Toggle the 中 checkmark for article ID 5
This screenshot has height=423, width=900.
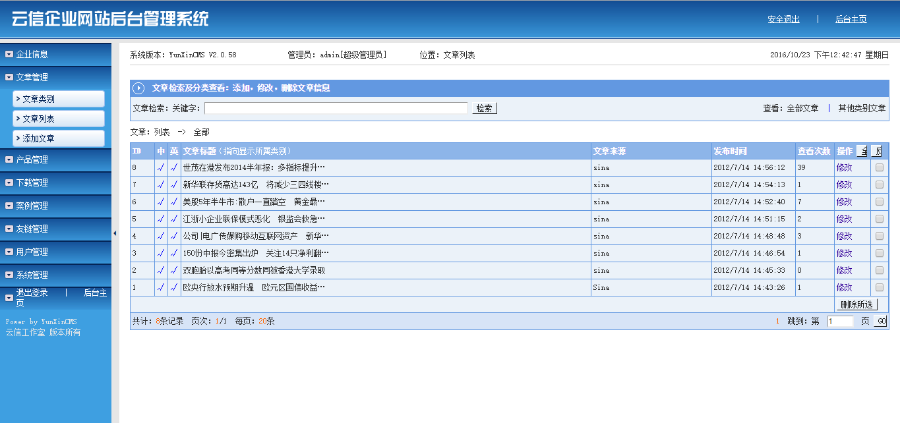point(161,219)
